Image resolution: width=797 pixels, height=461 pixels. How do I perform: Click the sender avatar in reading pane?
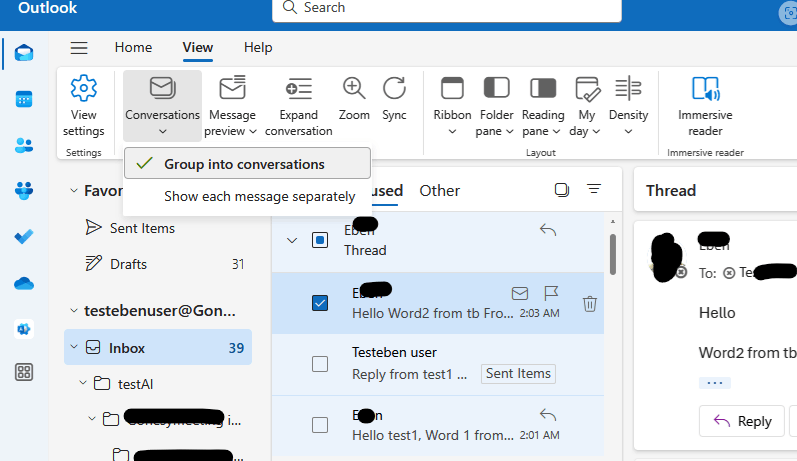coord(667,258)
